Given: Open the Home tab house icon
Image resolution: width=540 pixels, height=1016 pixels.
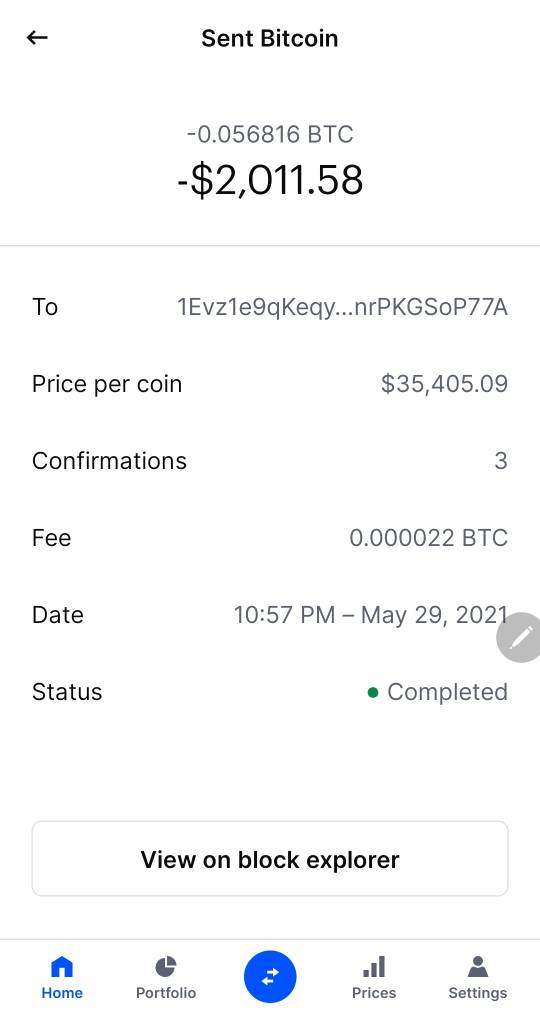Looking at the screenshot, I should (x=62, y=967).
